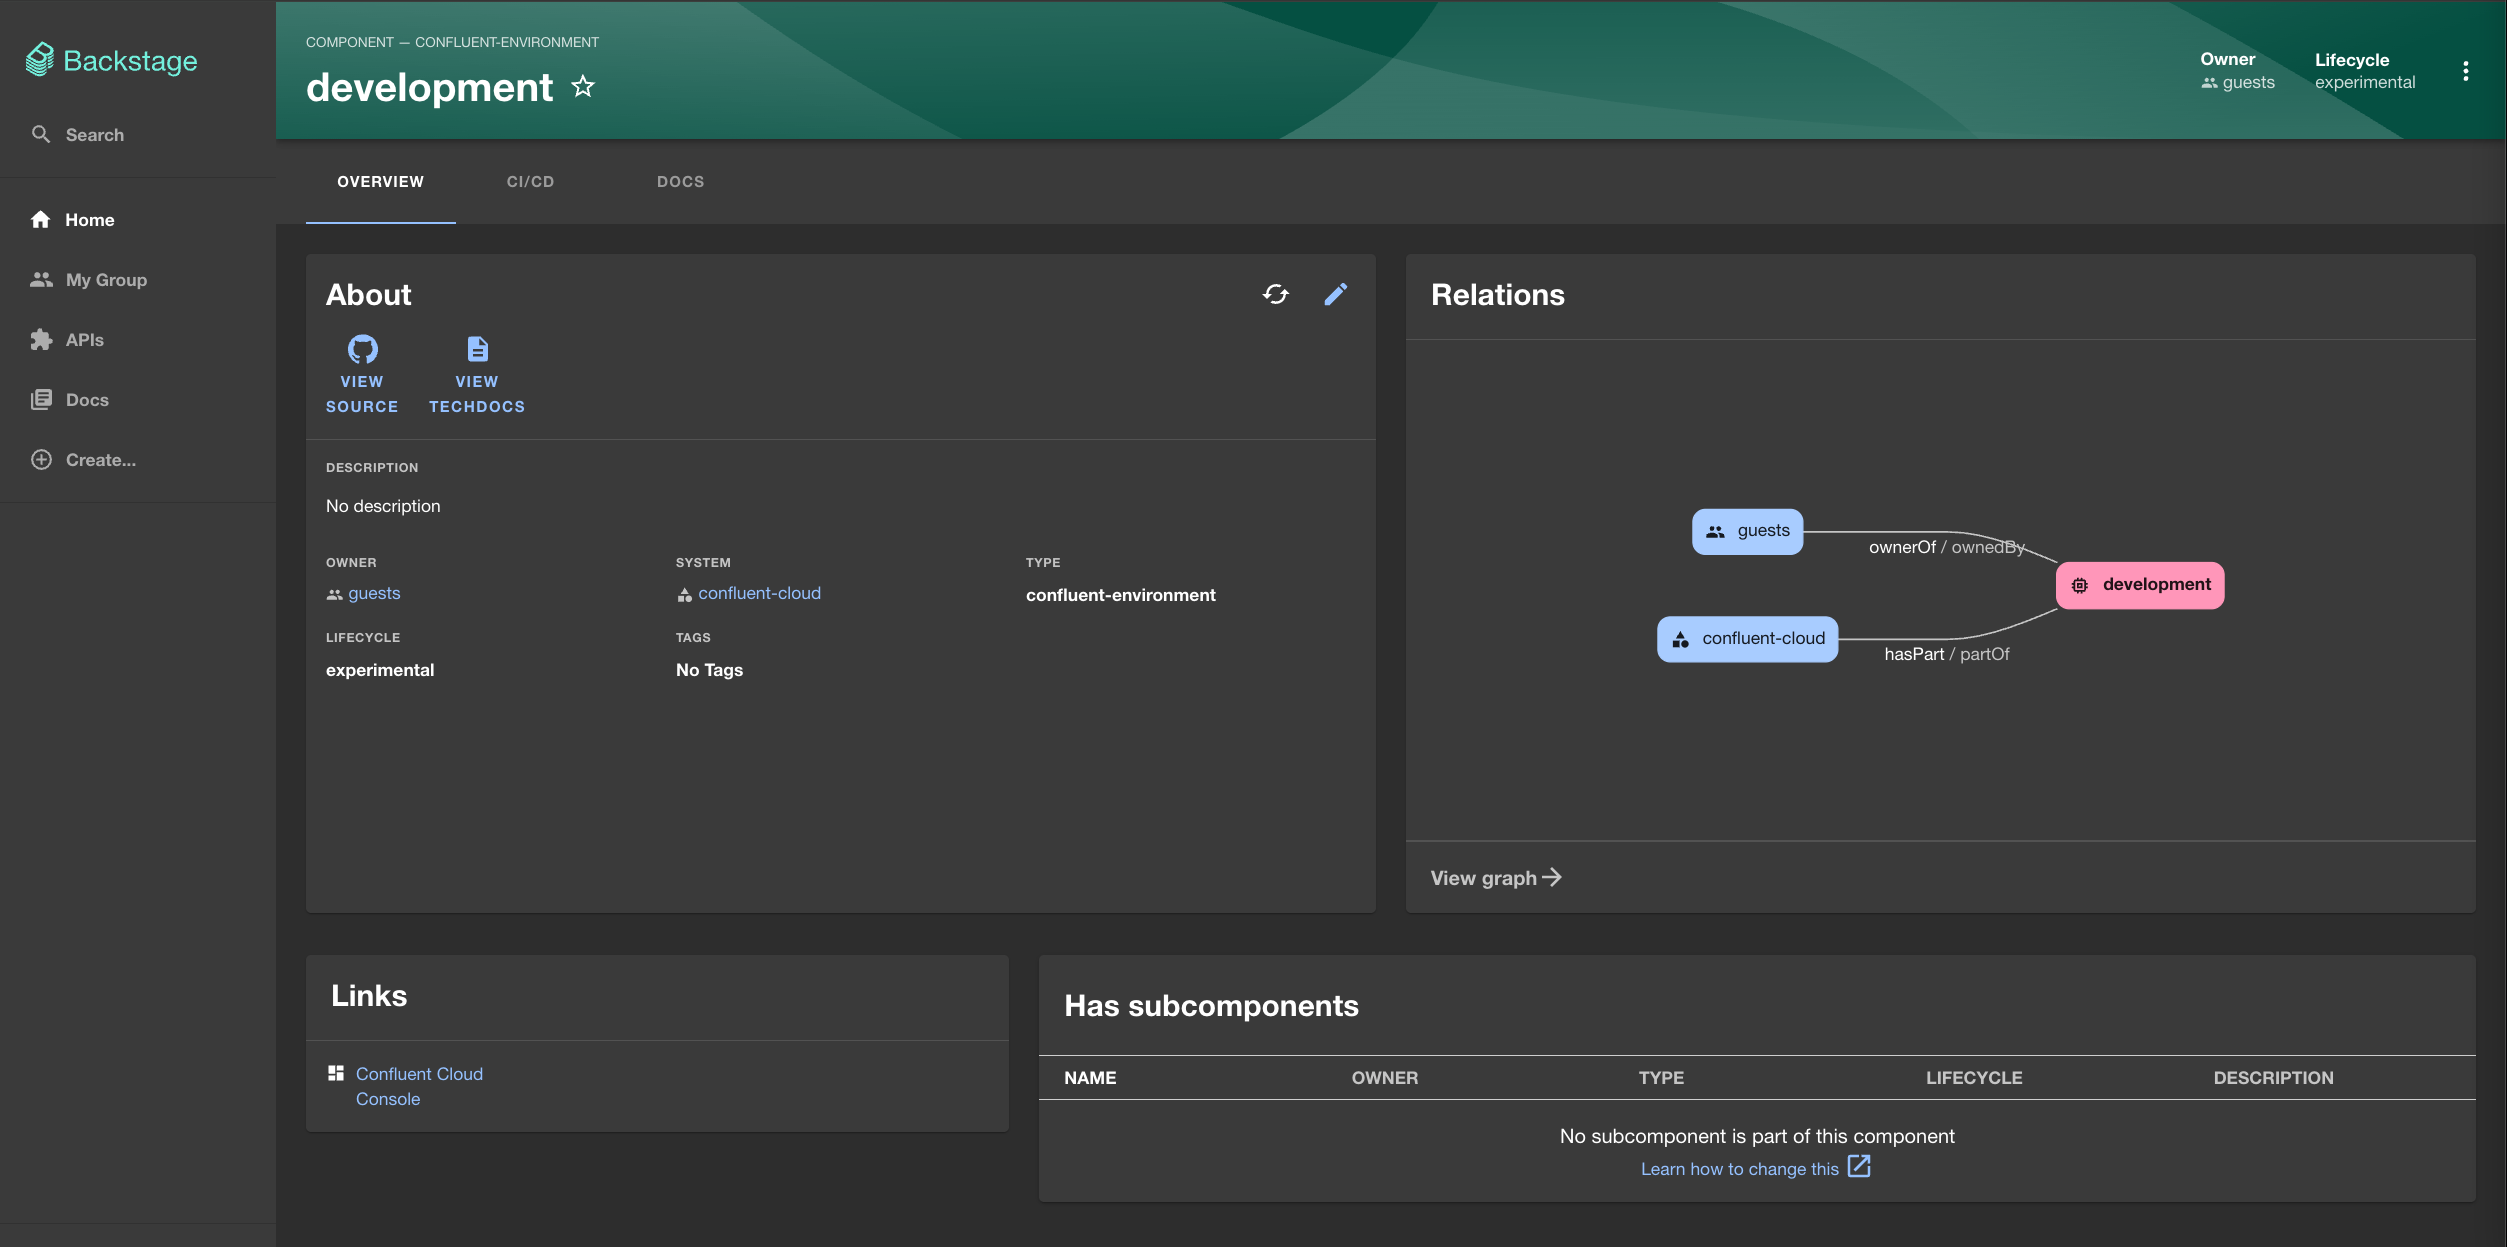Click the No description text
Image resolution: width=2507 pixels, height=1247 pixels.
383,506
